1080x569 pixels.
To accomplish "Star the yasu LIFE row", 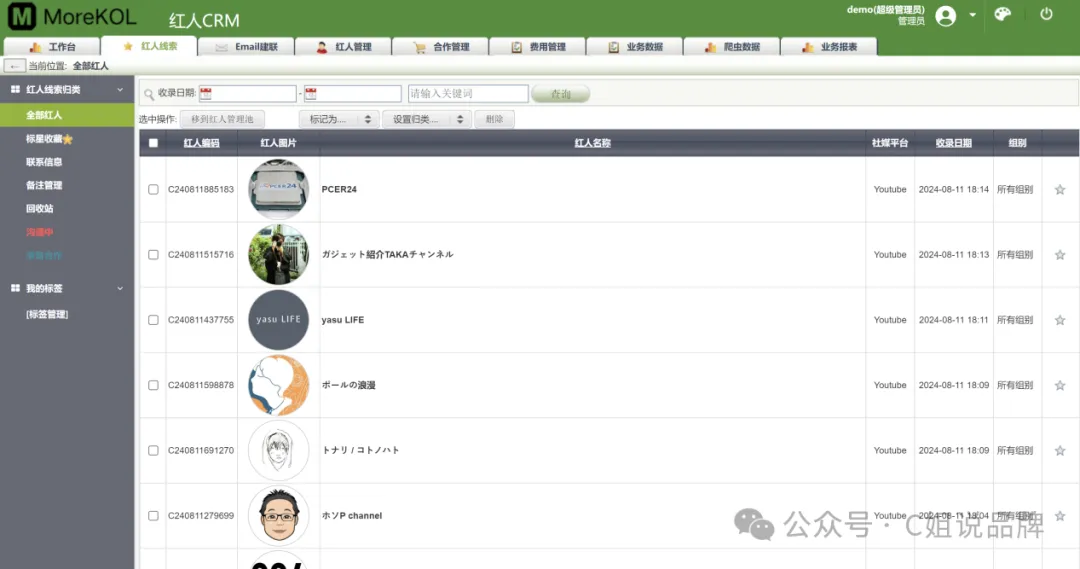I will (x=1060, y=320).
